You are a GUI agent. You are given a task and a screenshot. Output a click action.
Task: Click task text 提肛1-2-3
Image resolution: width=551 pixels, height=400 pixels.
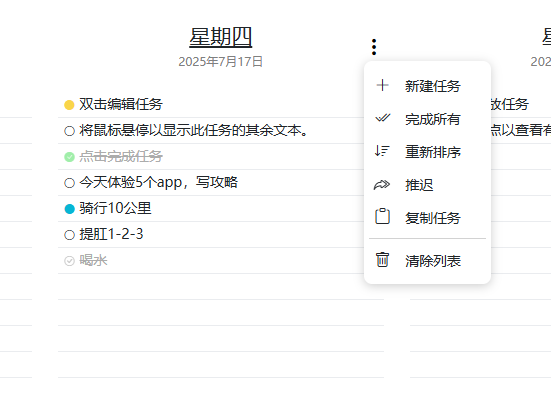111,234
